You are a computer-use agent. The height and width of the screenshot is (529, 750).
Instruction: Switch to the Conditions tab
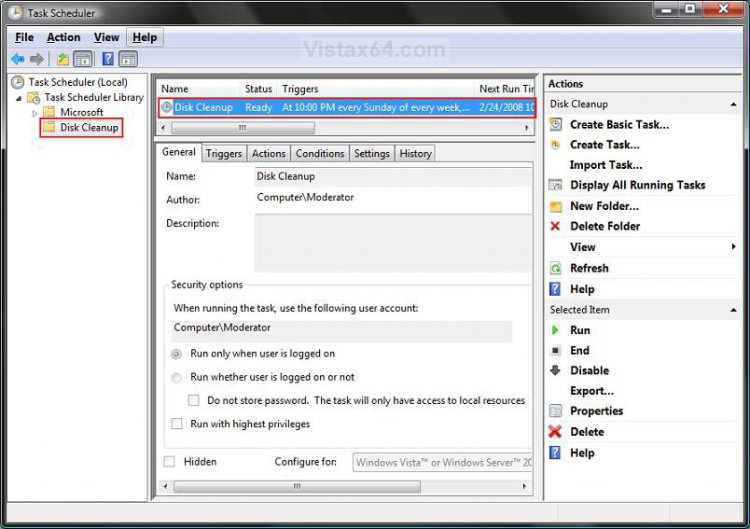point(320,154)
